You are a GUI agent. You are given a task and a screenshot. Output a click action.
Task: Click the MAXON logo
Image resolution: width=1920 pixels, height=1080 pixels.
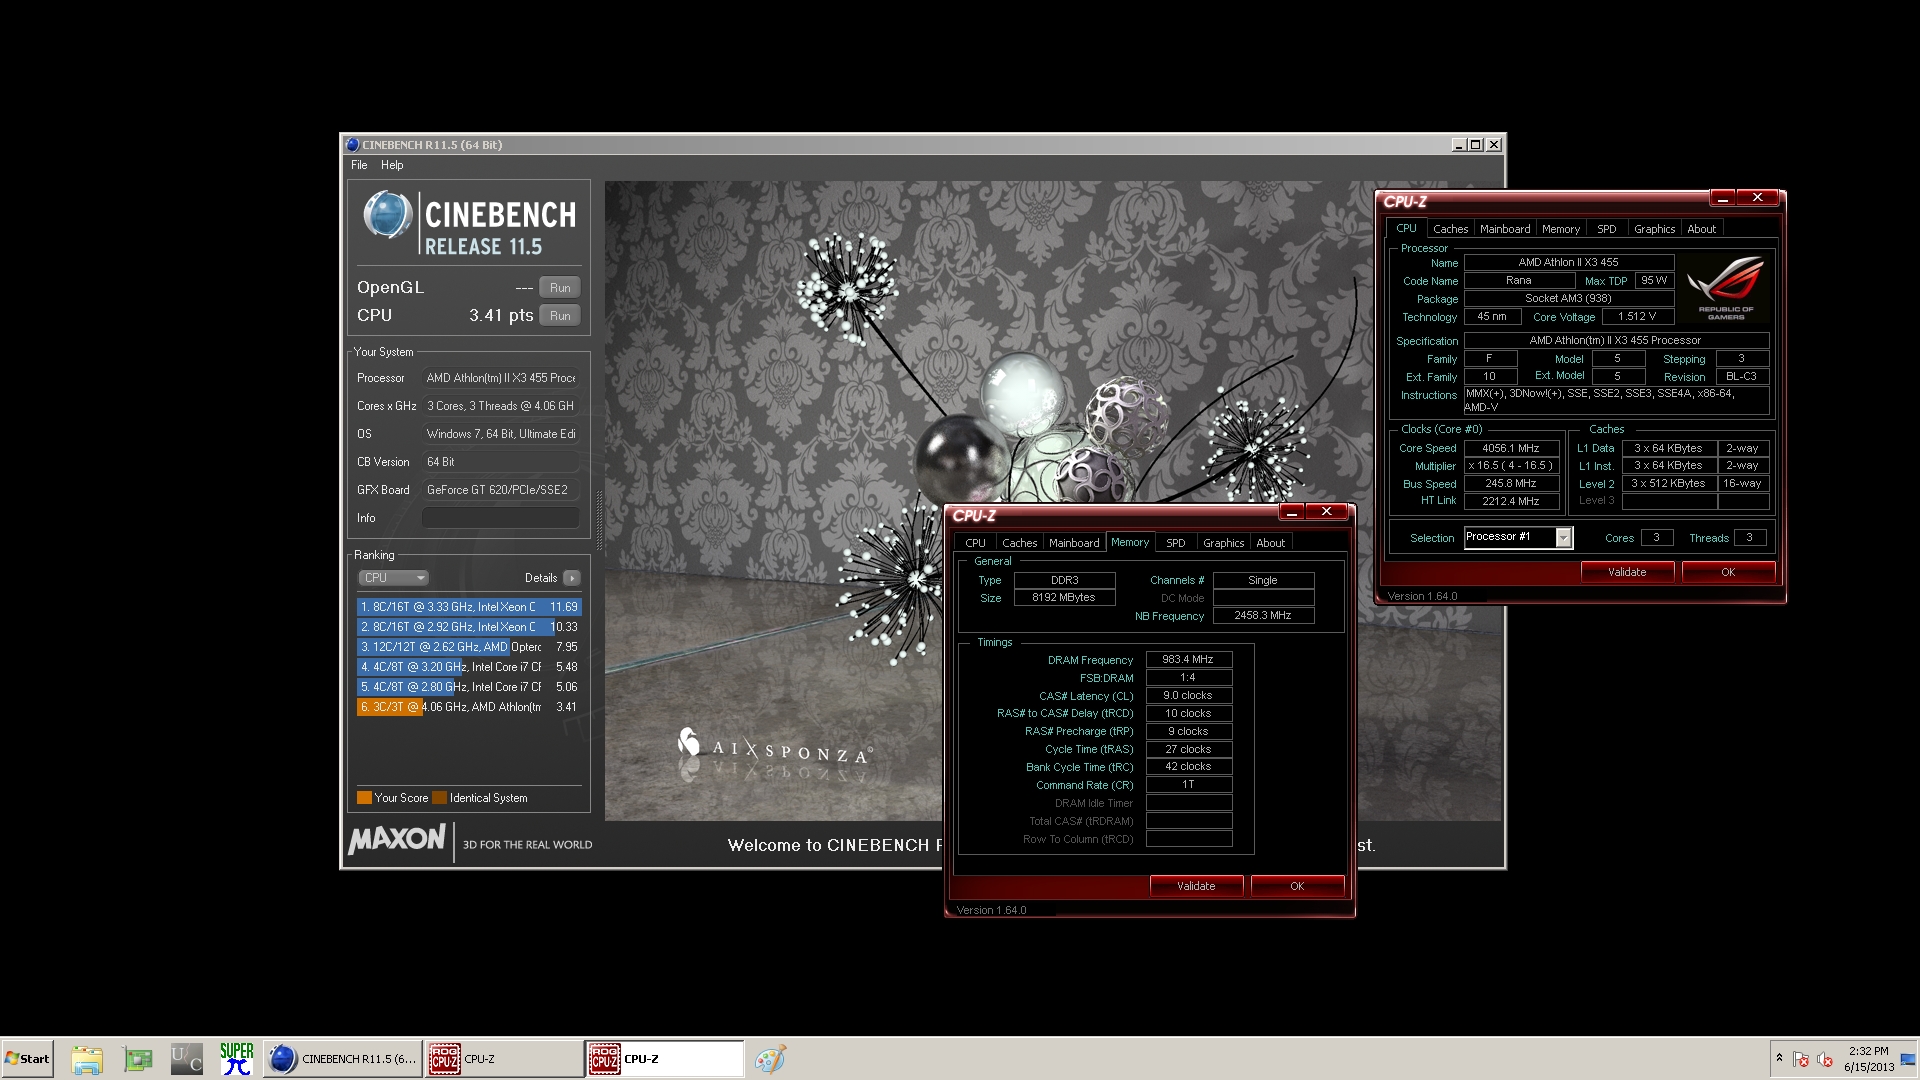[397, 840]
